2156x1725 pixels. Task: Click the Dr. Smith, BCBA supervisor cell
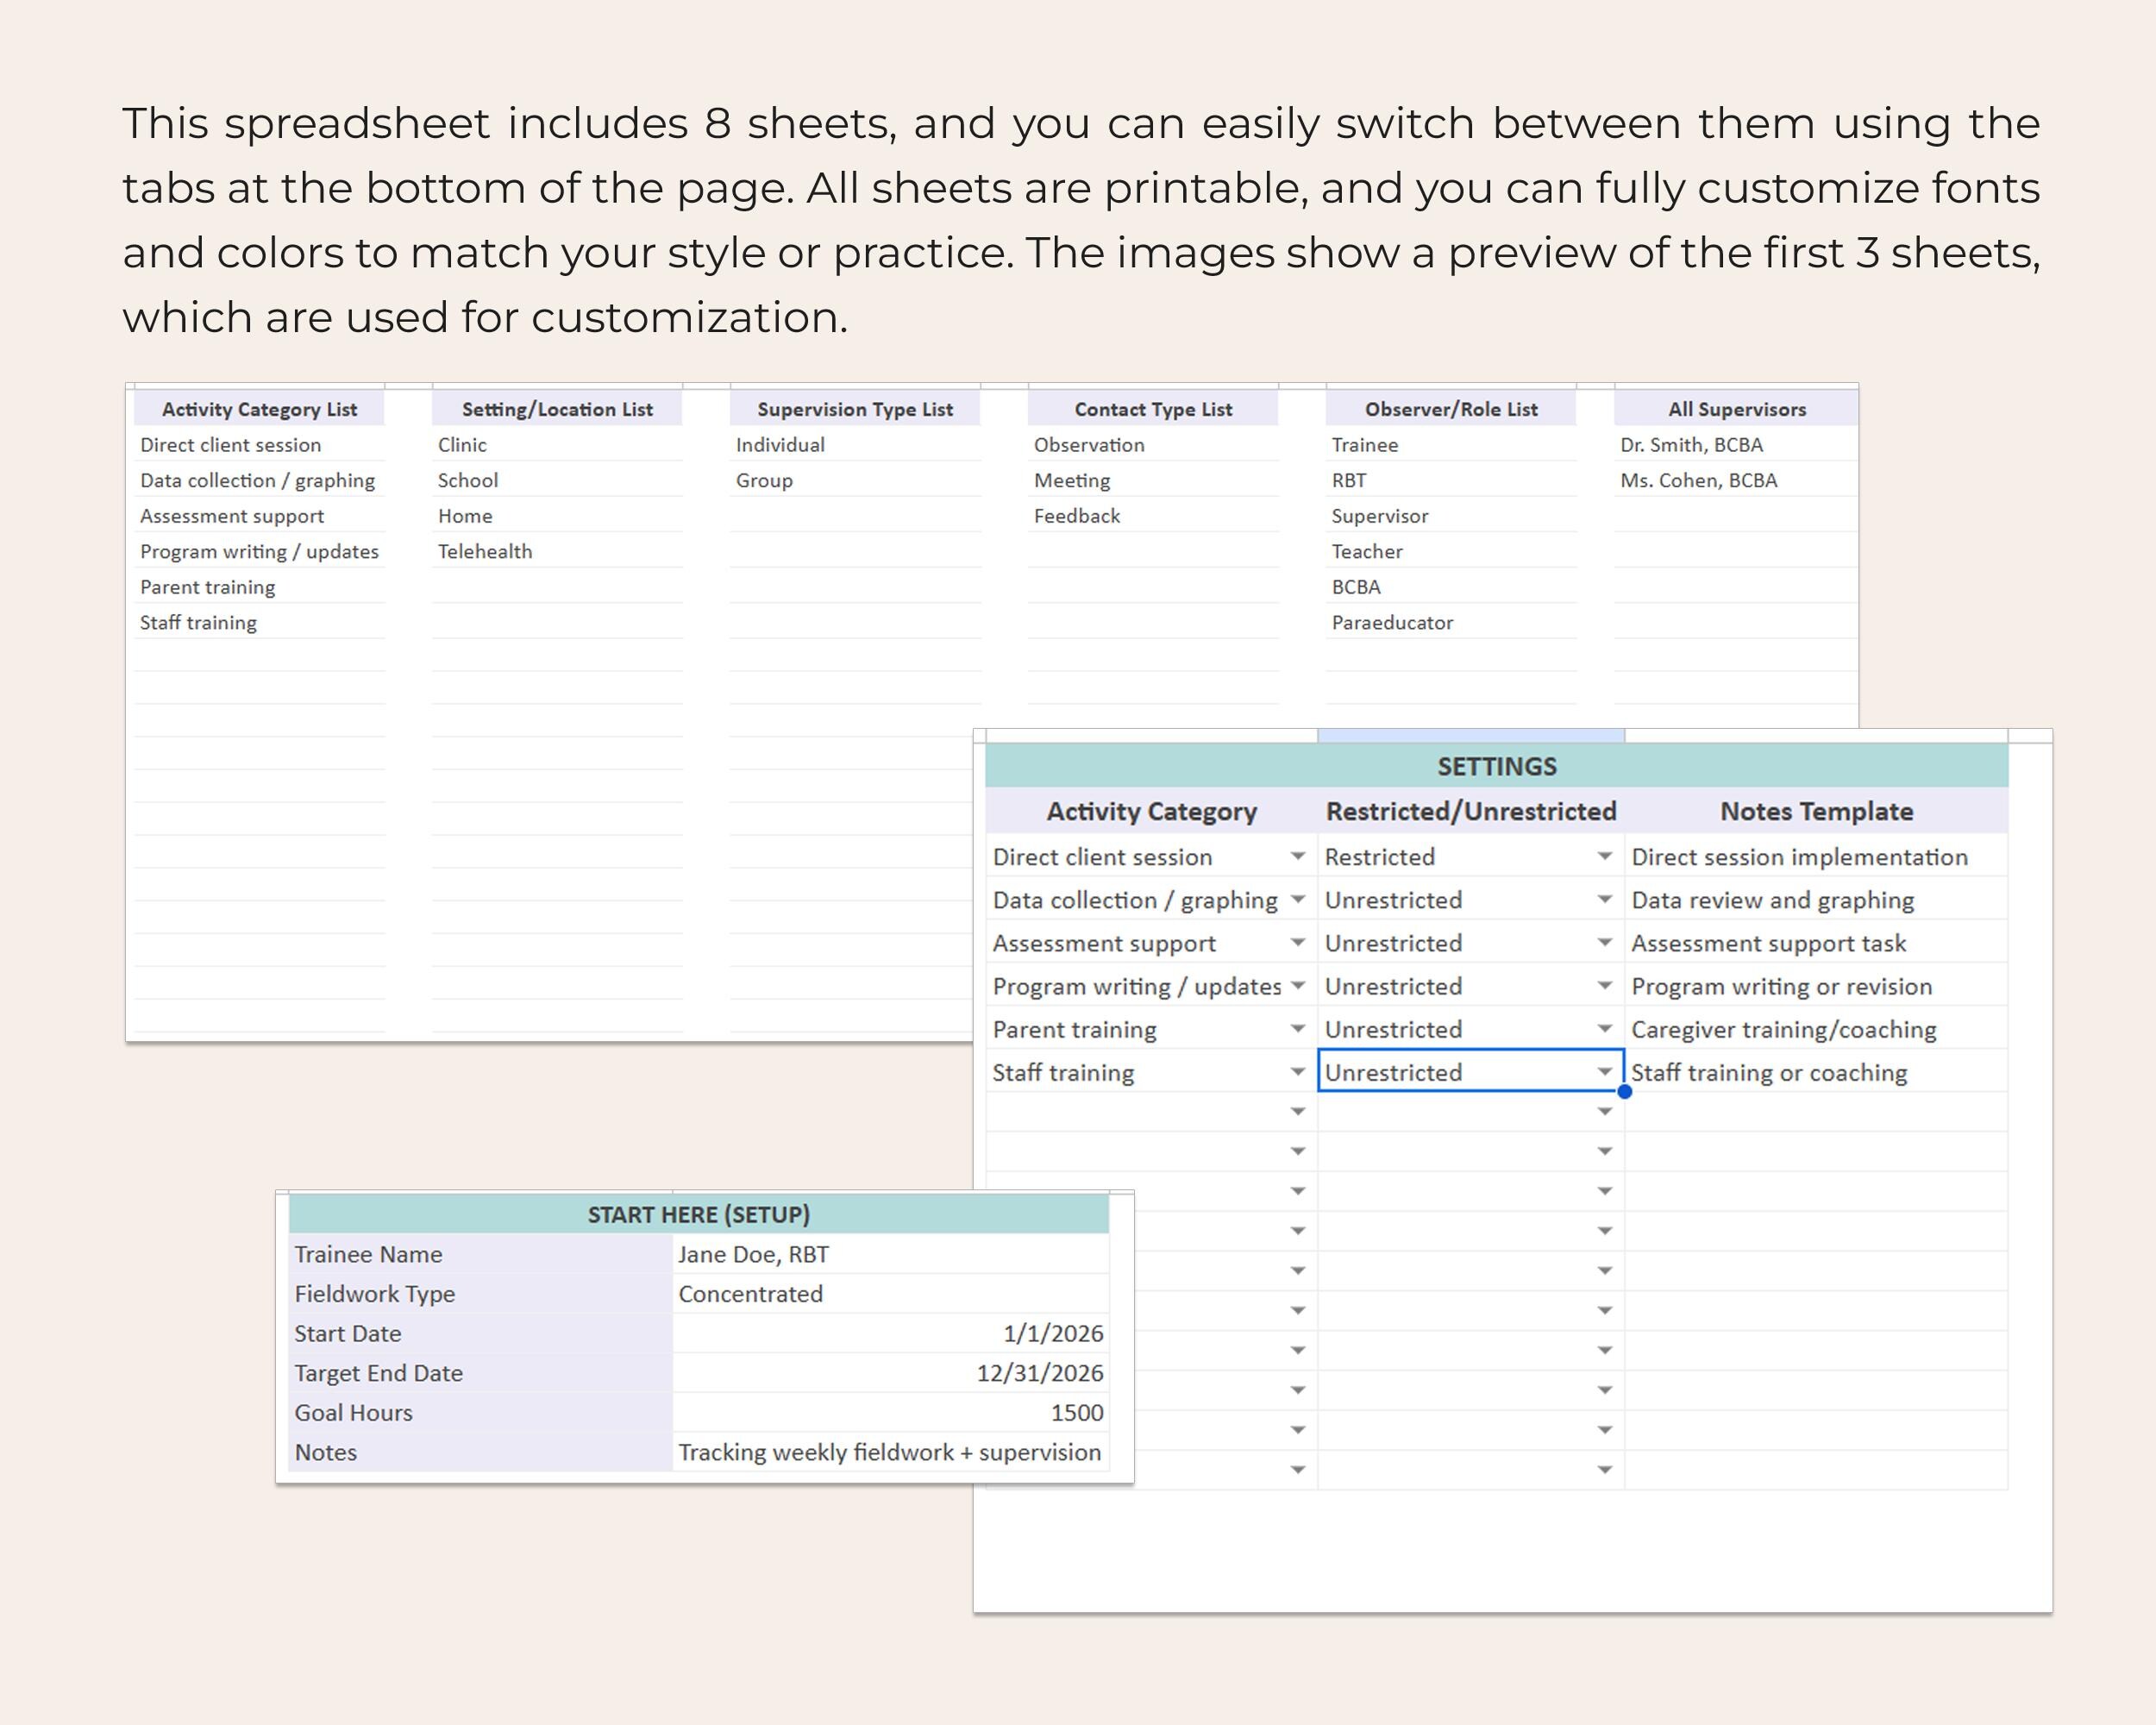pos(1736,445)
